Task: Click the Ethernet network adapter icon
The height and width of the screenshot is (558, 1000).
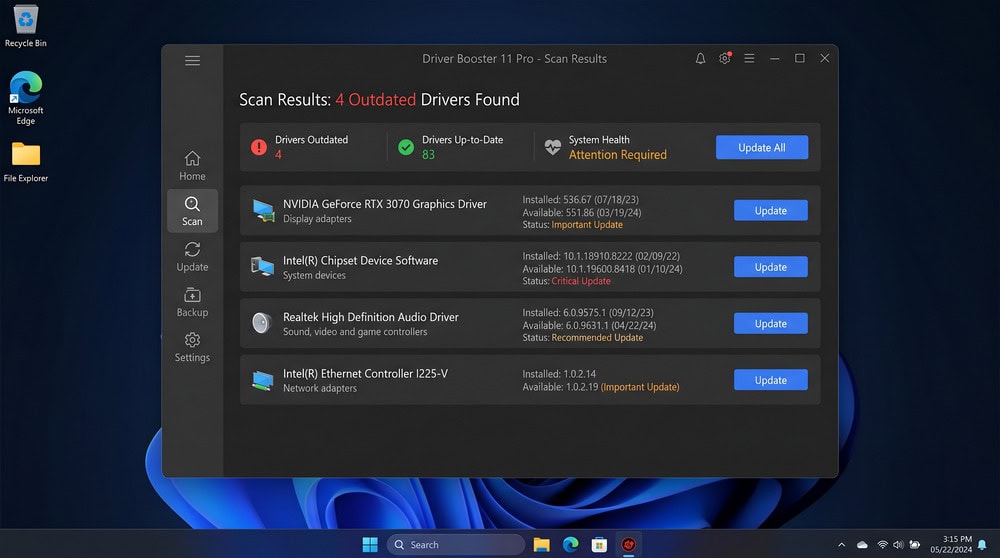Action: [262, 380]
